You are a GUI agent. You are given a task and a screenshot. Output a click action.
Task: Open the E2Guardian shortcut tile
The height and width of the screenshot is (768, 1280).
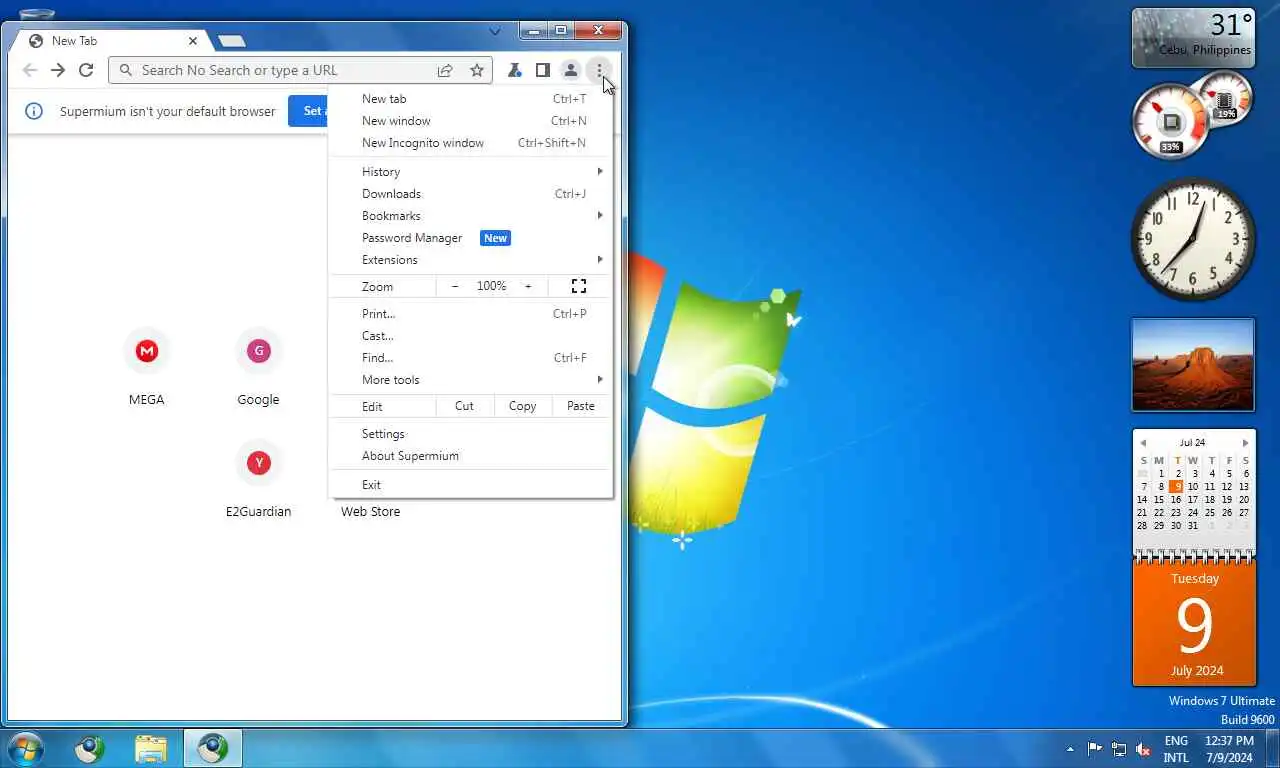(x=258, y=480)
